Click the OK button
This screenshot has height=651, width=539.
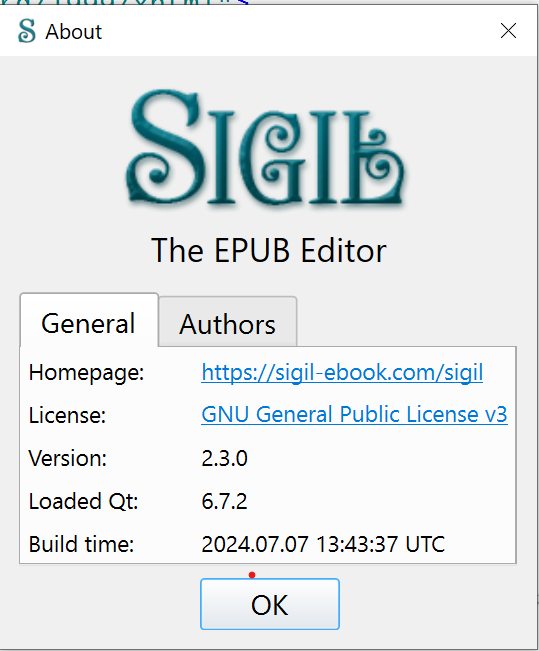pos(270,604)
